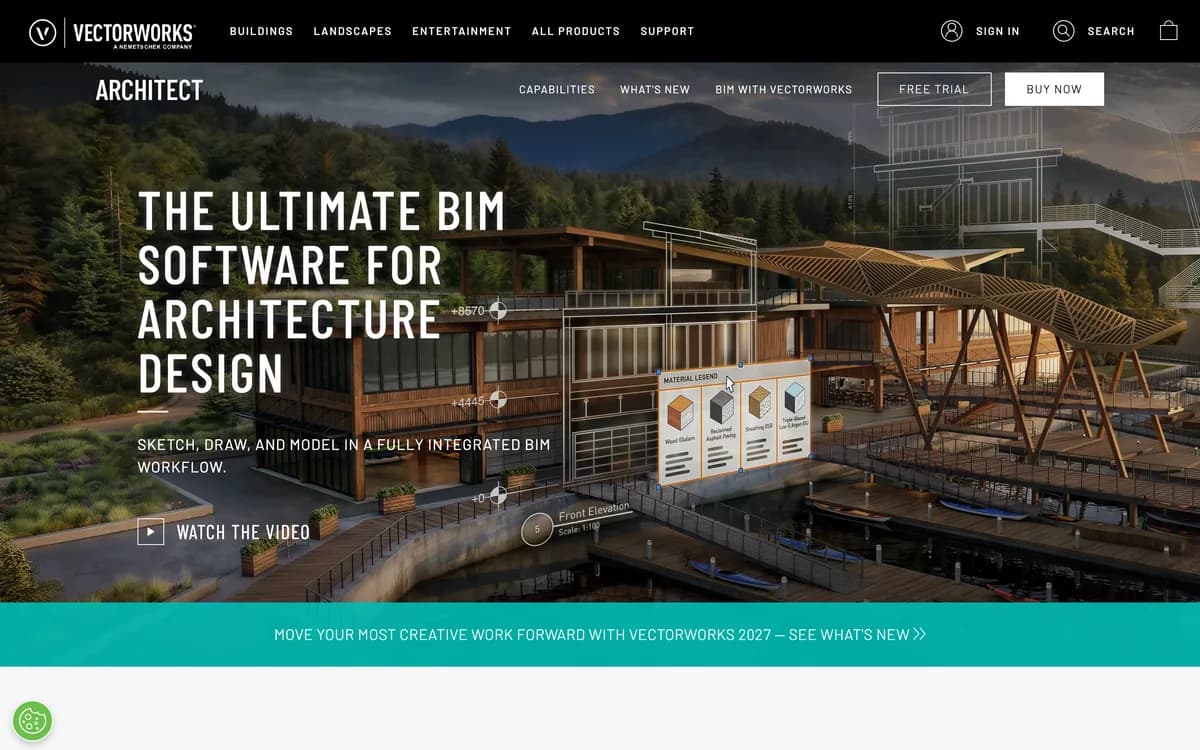Open the All Products menu
Image resolution: width=1200 pixels, height=750 pixels.
[575, 31]
